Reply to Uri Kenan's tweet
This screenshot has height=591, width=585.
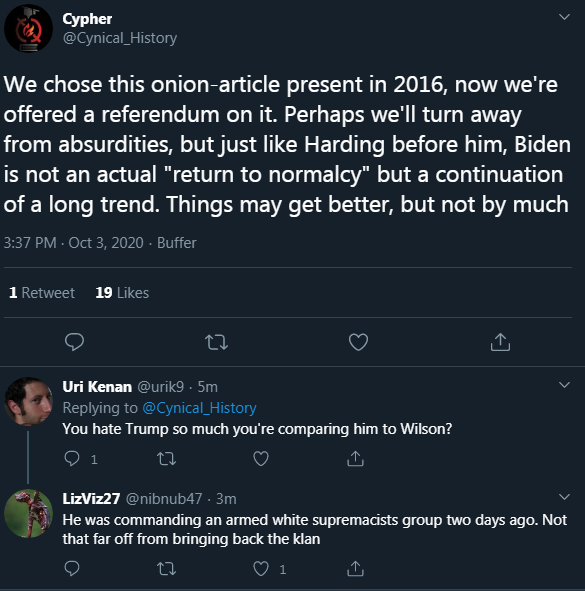coord(72,459)
